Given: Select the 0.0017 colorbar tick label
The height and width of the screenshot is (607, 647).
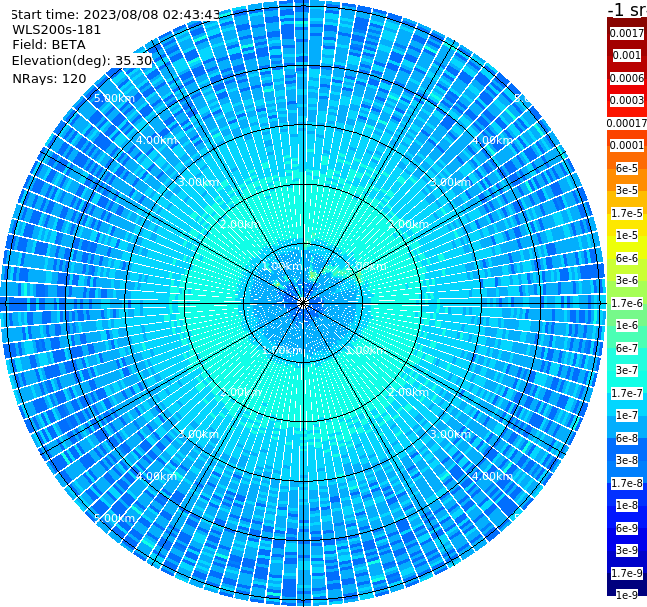Looking at the screenshot, I should (x=627, y=33).
